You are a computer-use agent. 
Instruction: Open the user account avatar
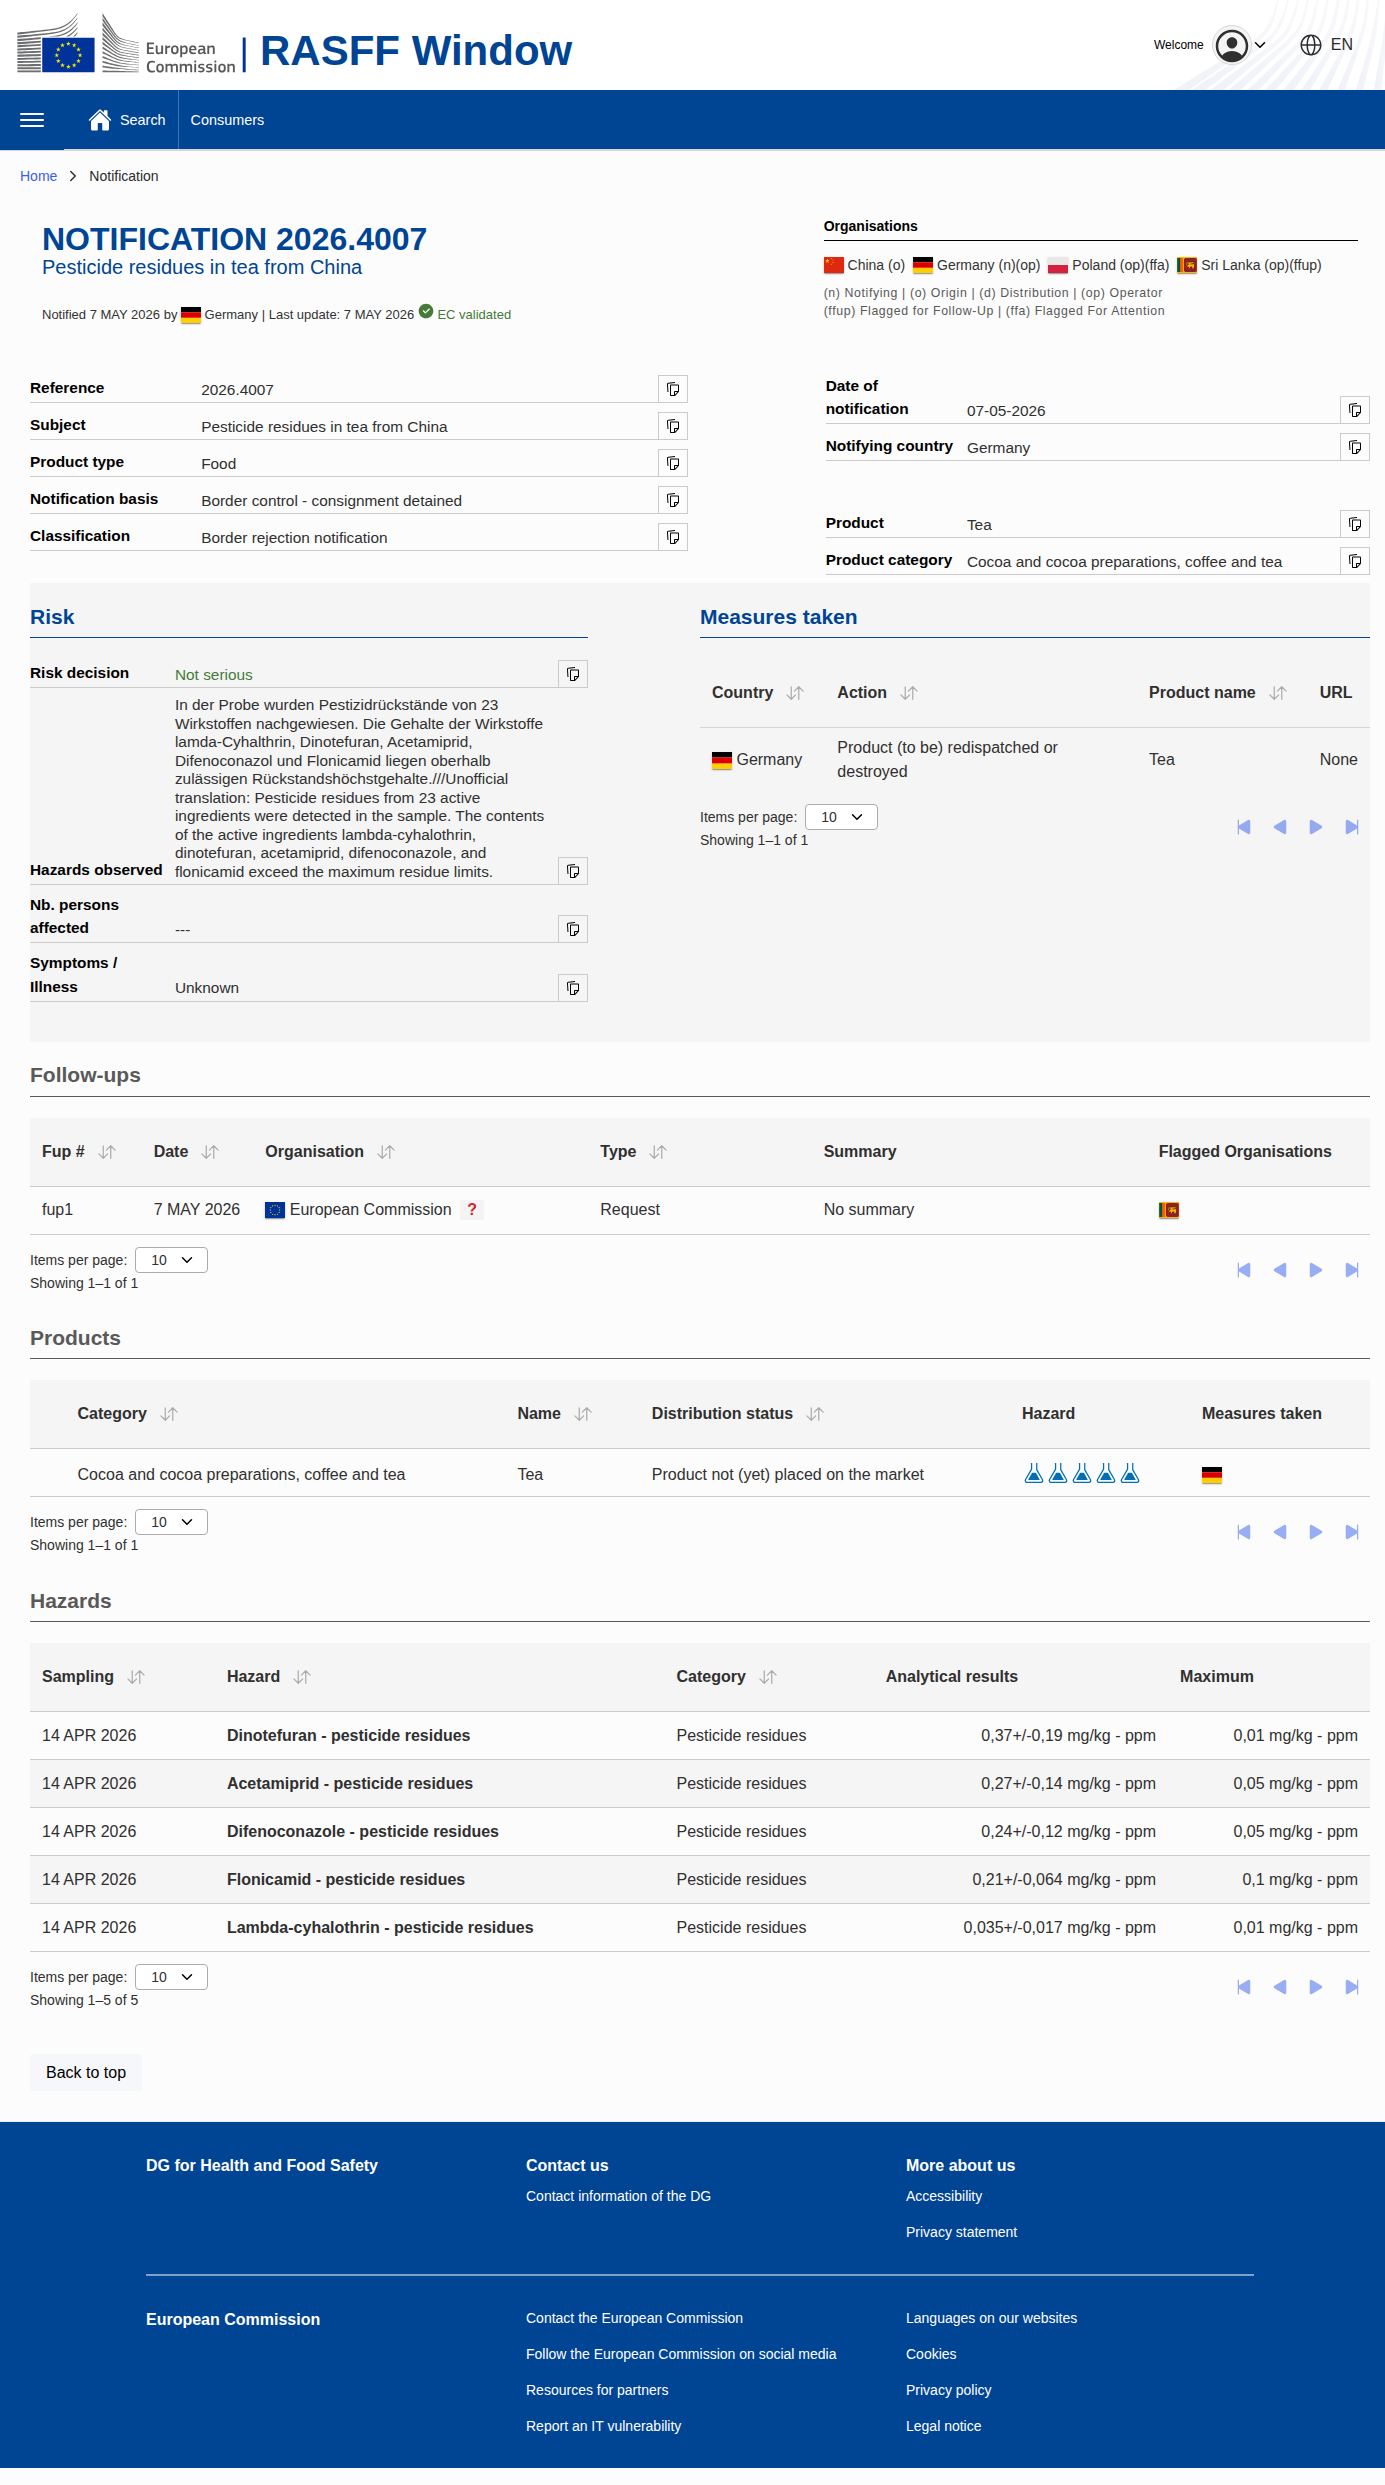click(x=1232, y=45)
